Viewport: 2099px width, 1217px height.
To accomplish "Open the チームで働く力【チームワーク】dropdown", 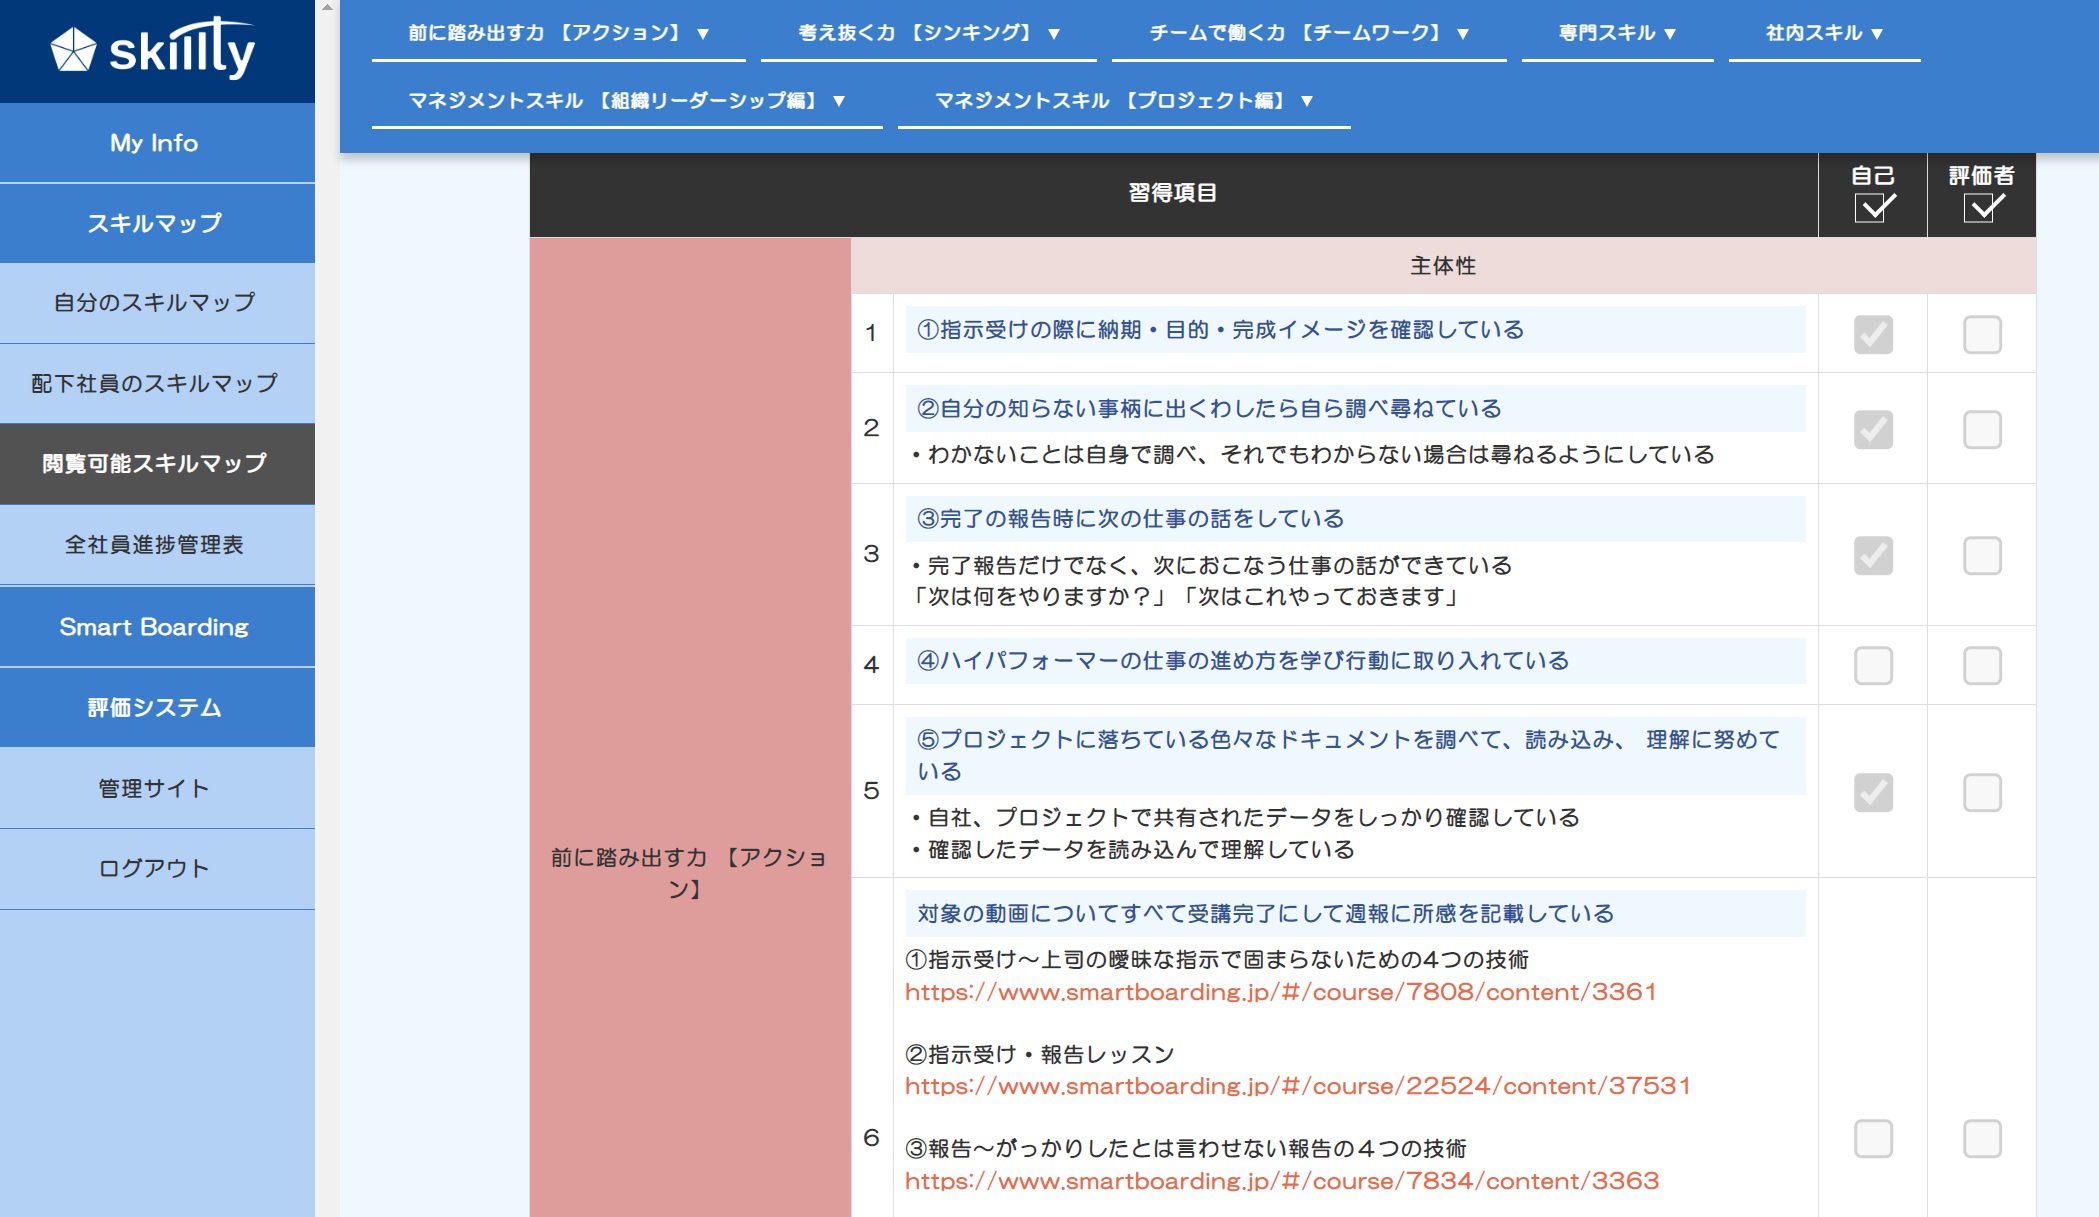I will [x=1307, y=31].
